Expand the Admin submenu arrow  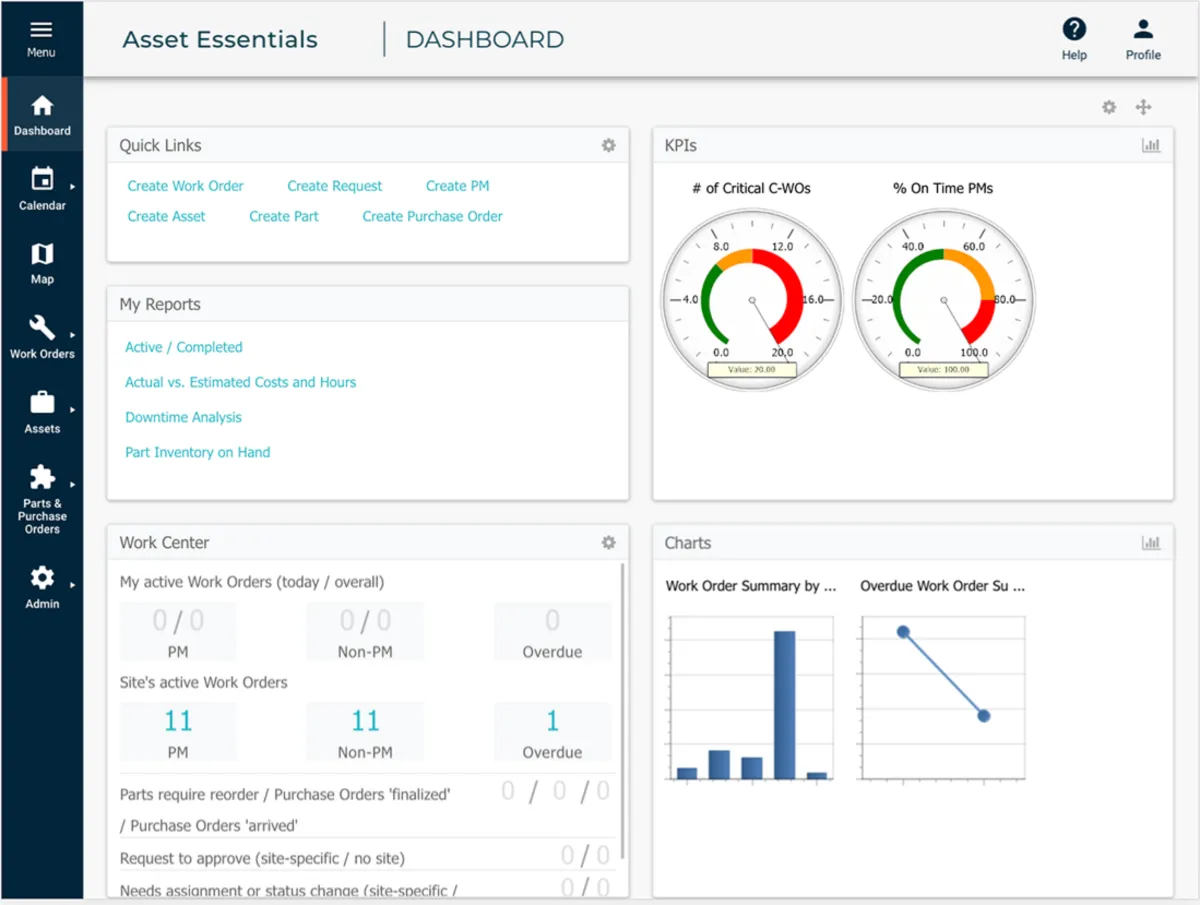point(72,585)
